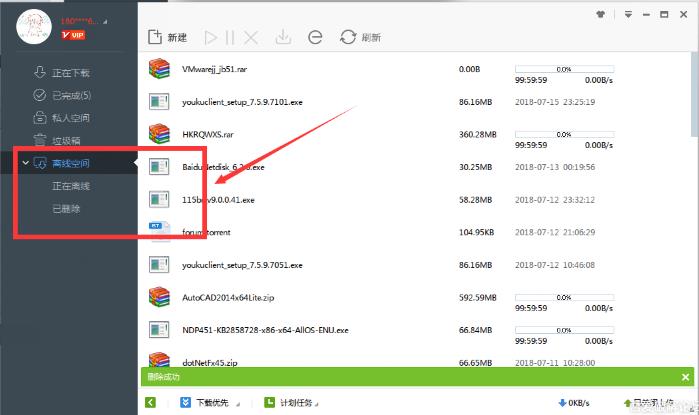Open the 私人空间 private space
The image size is (699, 415).
point(70,118)
